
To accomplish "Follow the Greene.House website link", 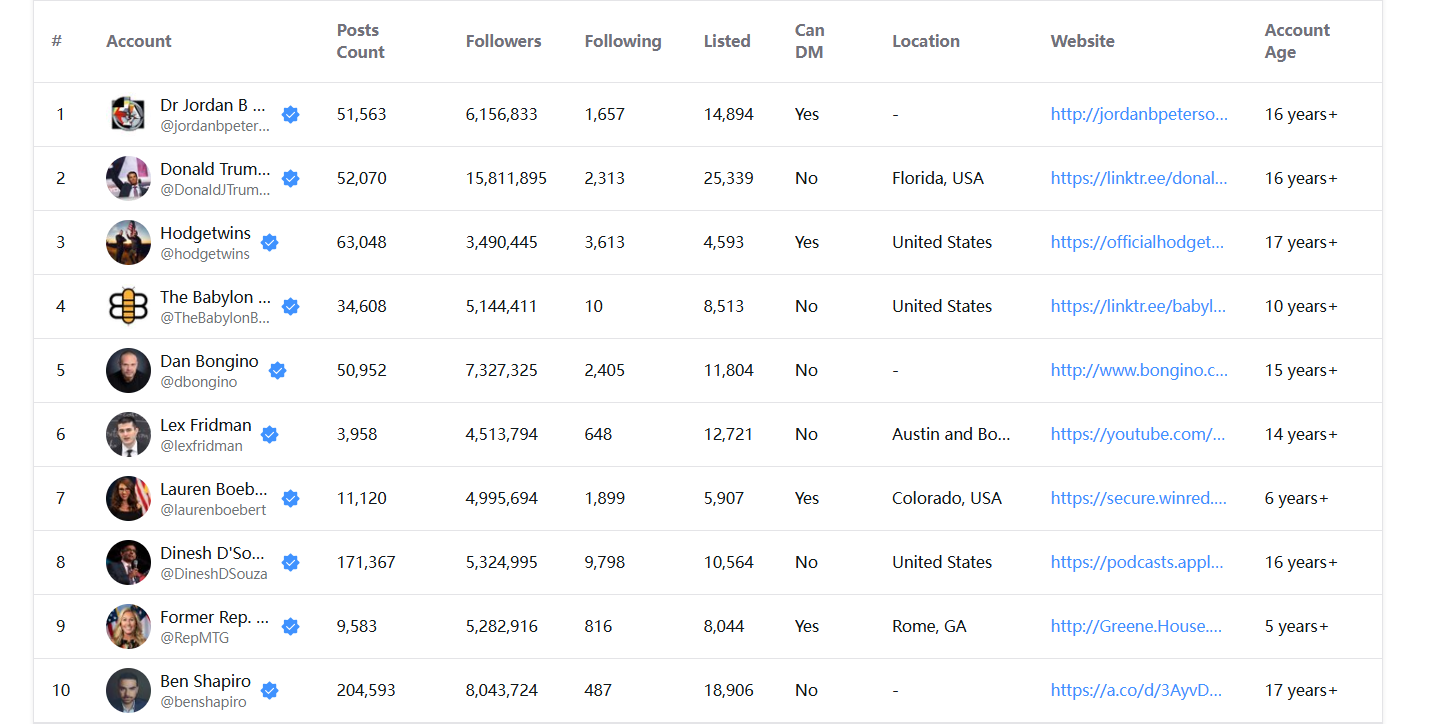I will coord(1136,627).
